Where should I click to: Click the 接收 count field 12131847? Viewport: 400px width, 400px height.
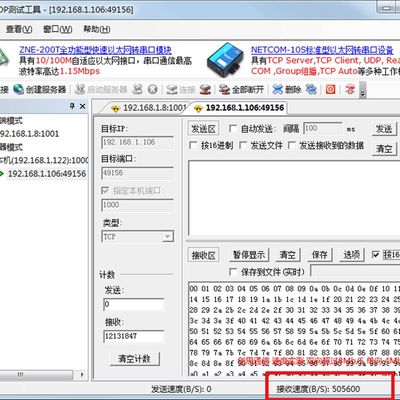click(134, 336)
